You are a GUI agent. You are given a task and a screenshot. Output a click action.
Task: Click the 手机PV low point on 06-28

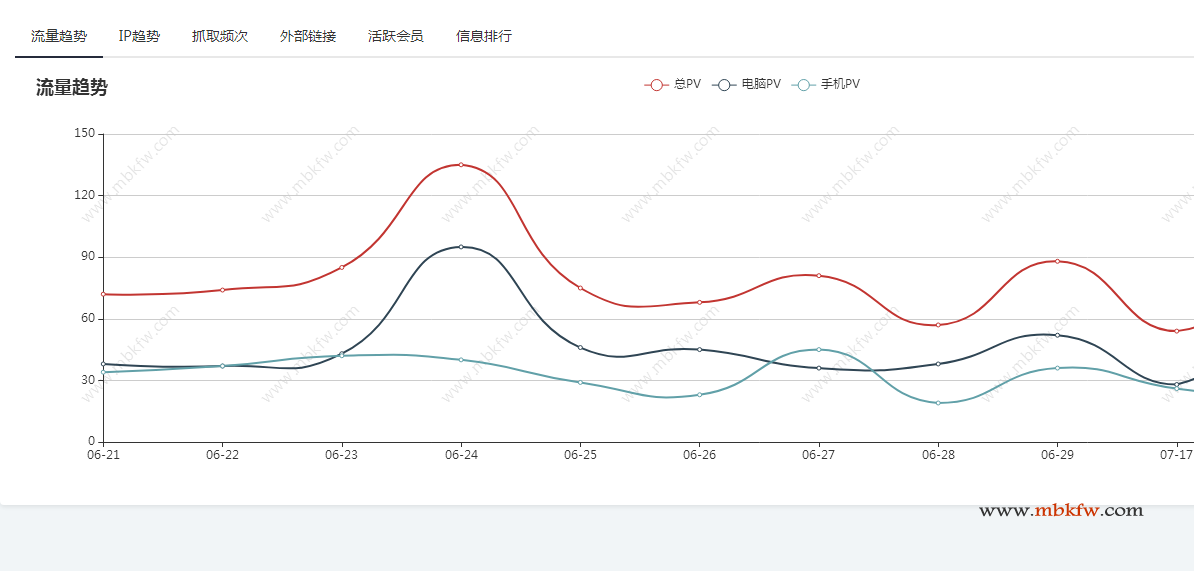coord(938,403)
